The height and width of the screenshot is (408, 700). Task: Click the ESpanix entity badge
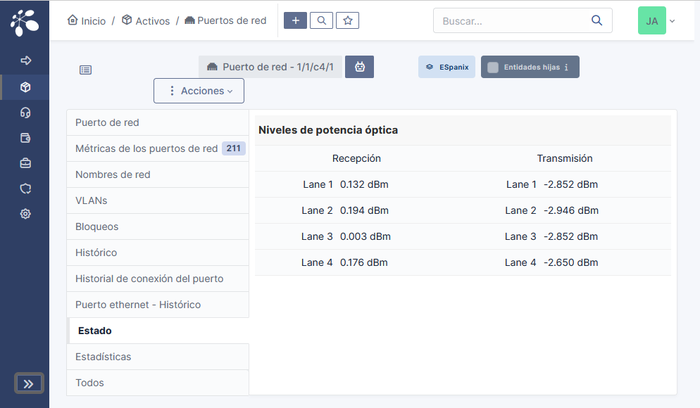coord(446,67)
